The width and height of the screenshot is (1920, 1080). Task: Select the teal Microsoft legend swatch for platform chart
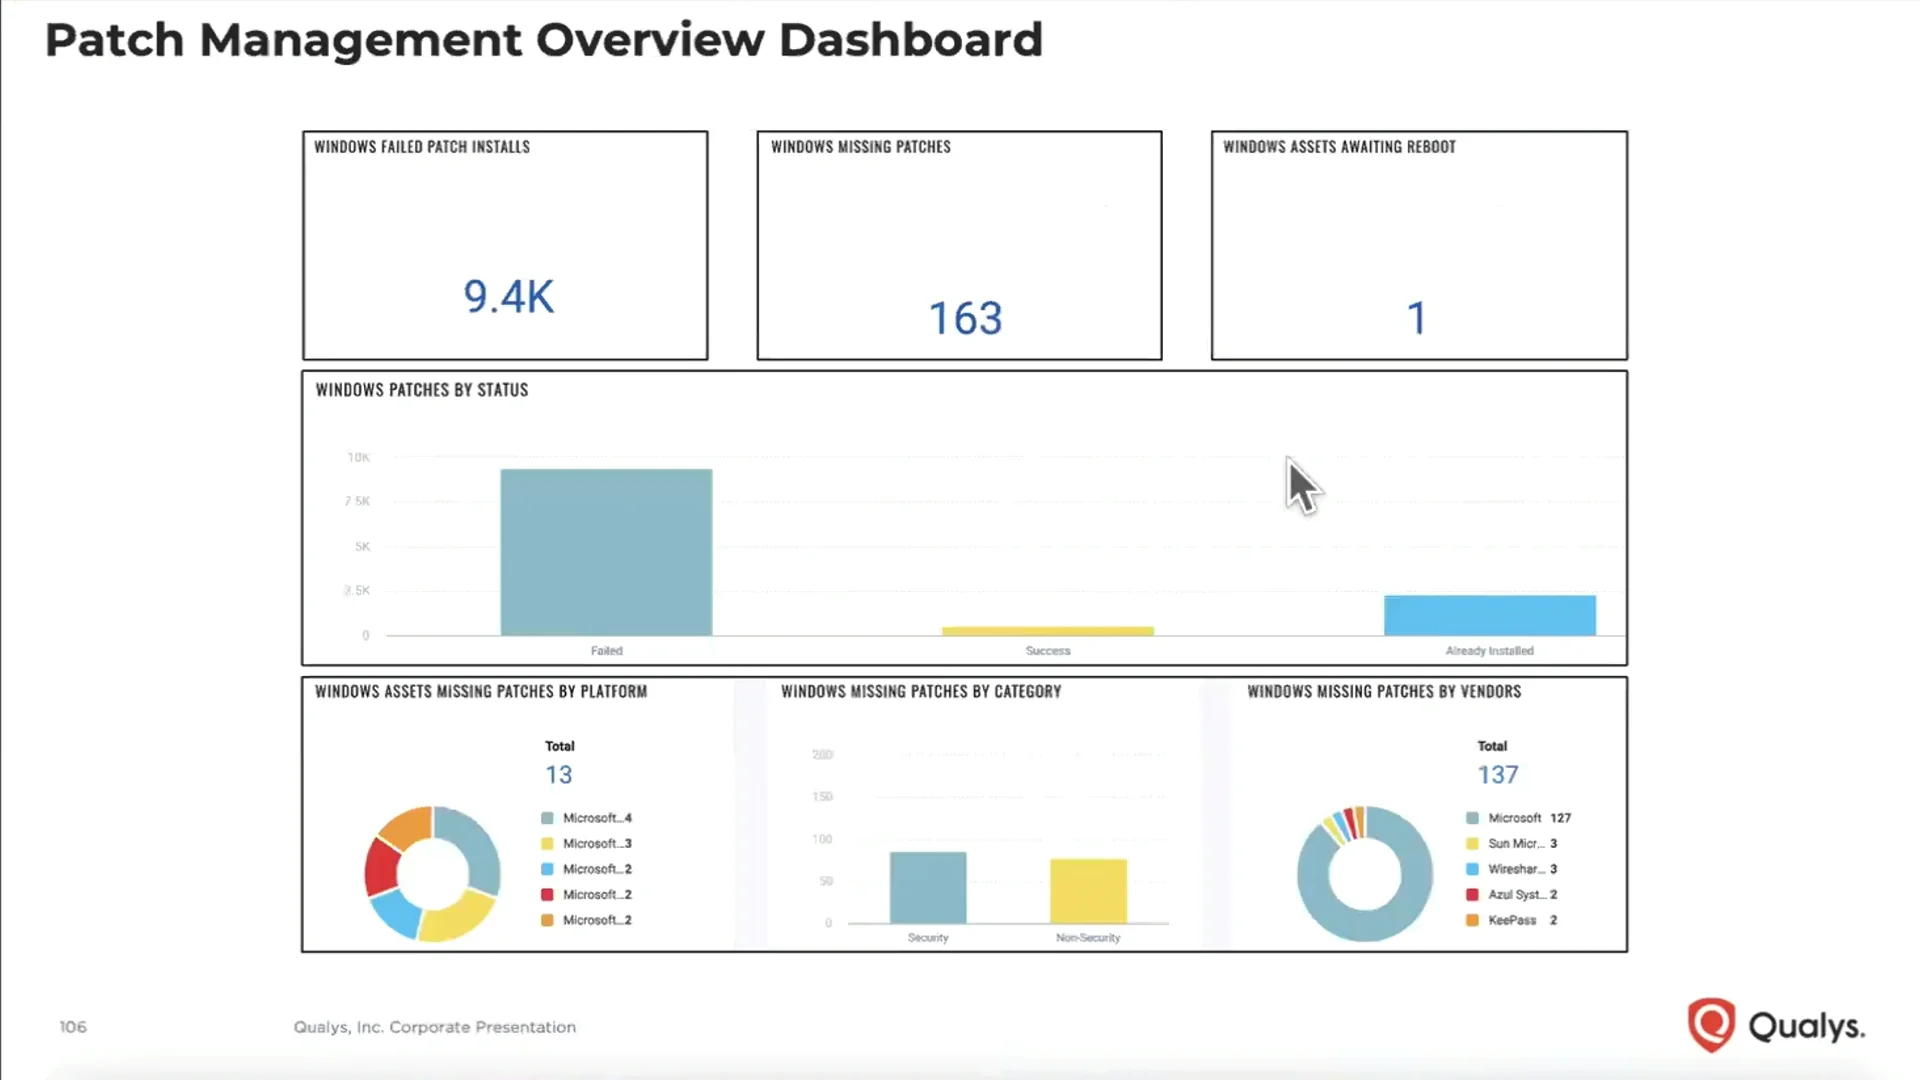point(546,817)
